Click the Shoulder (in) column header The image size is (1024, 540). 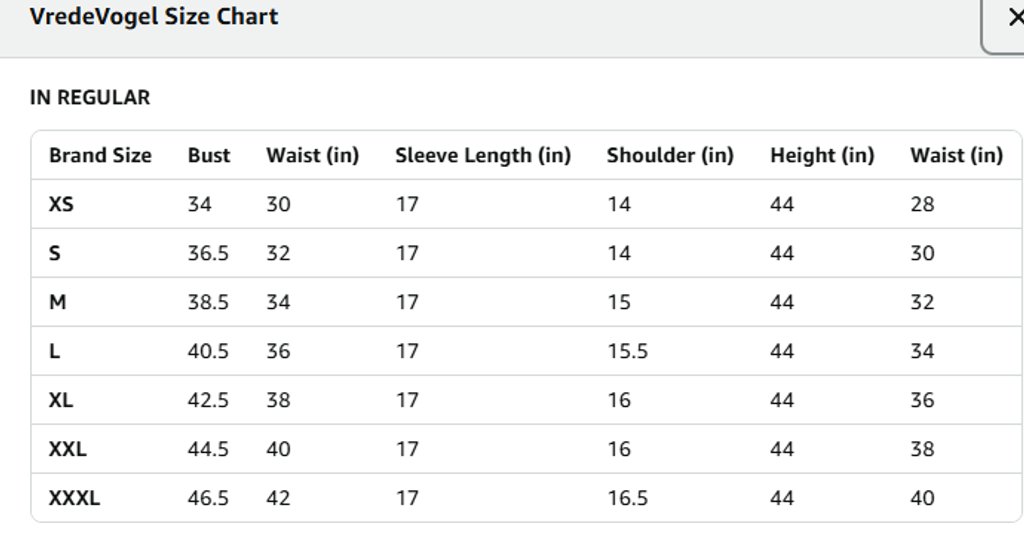click(x=670, y=155)
